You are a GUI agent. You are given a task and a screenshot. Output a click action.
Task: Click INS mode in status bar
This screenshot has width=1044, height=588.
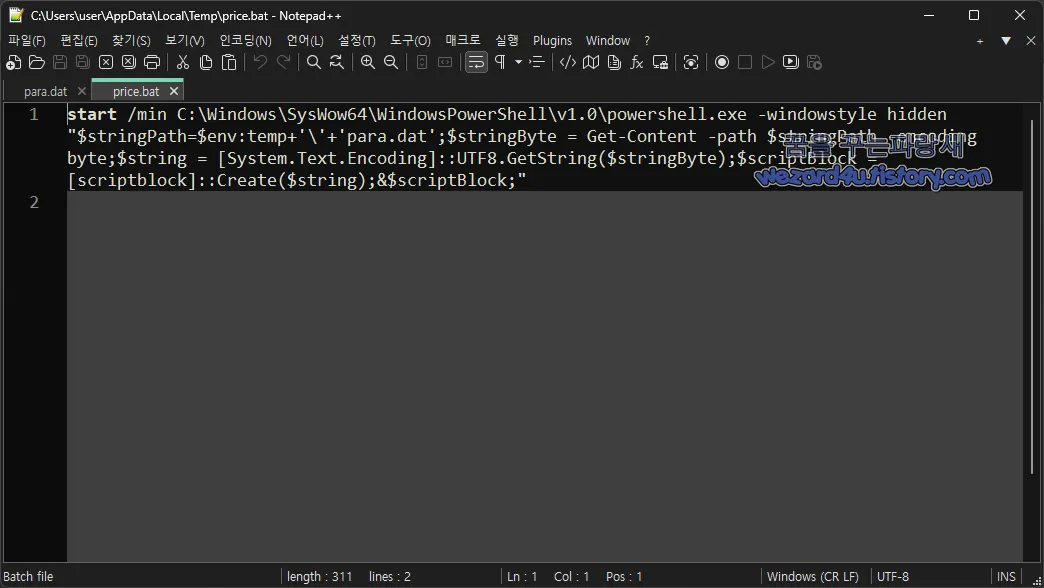(x=1006, y=577)
